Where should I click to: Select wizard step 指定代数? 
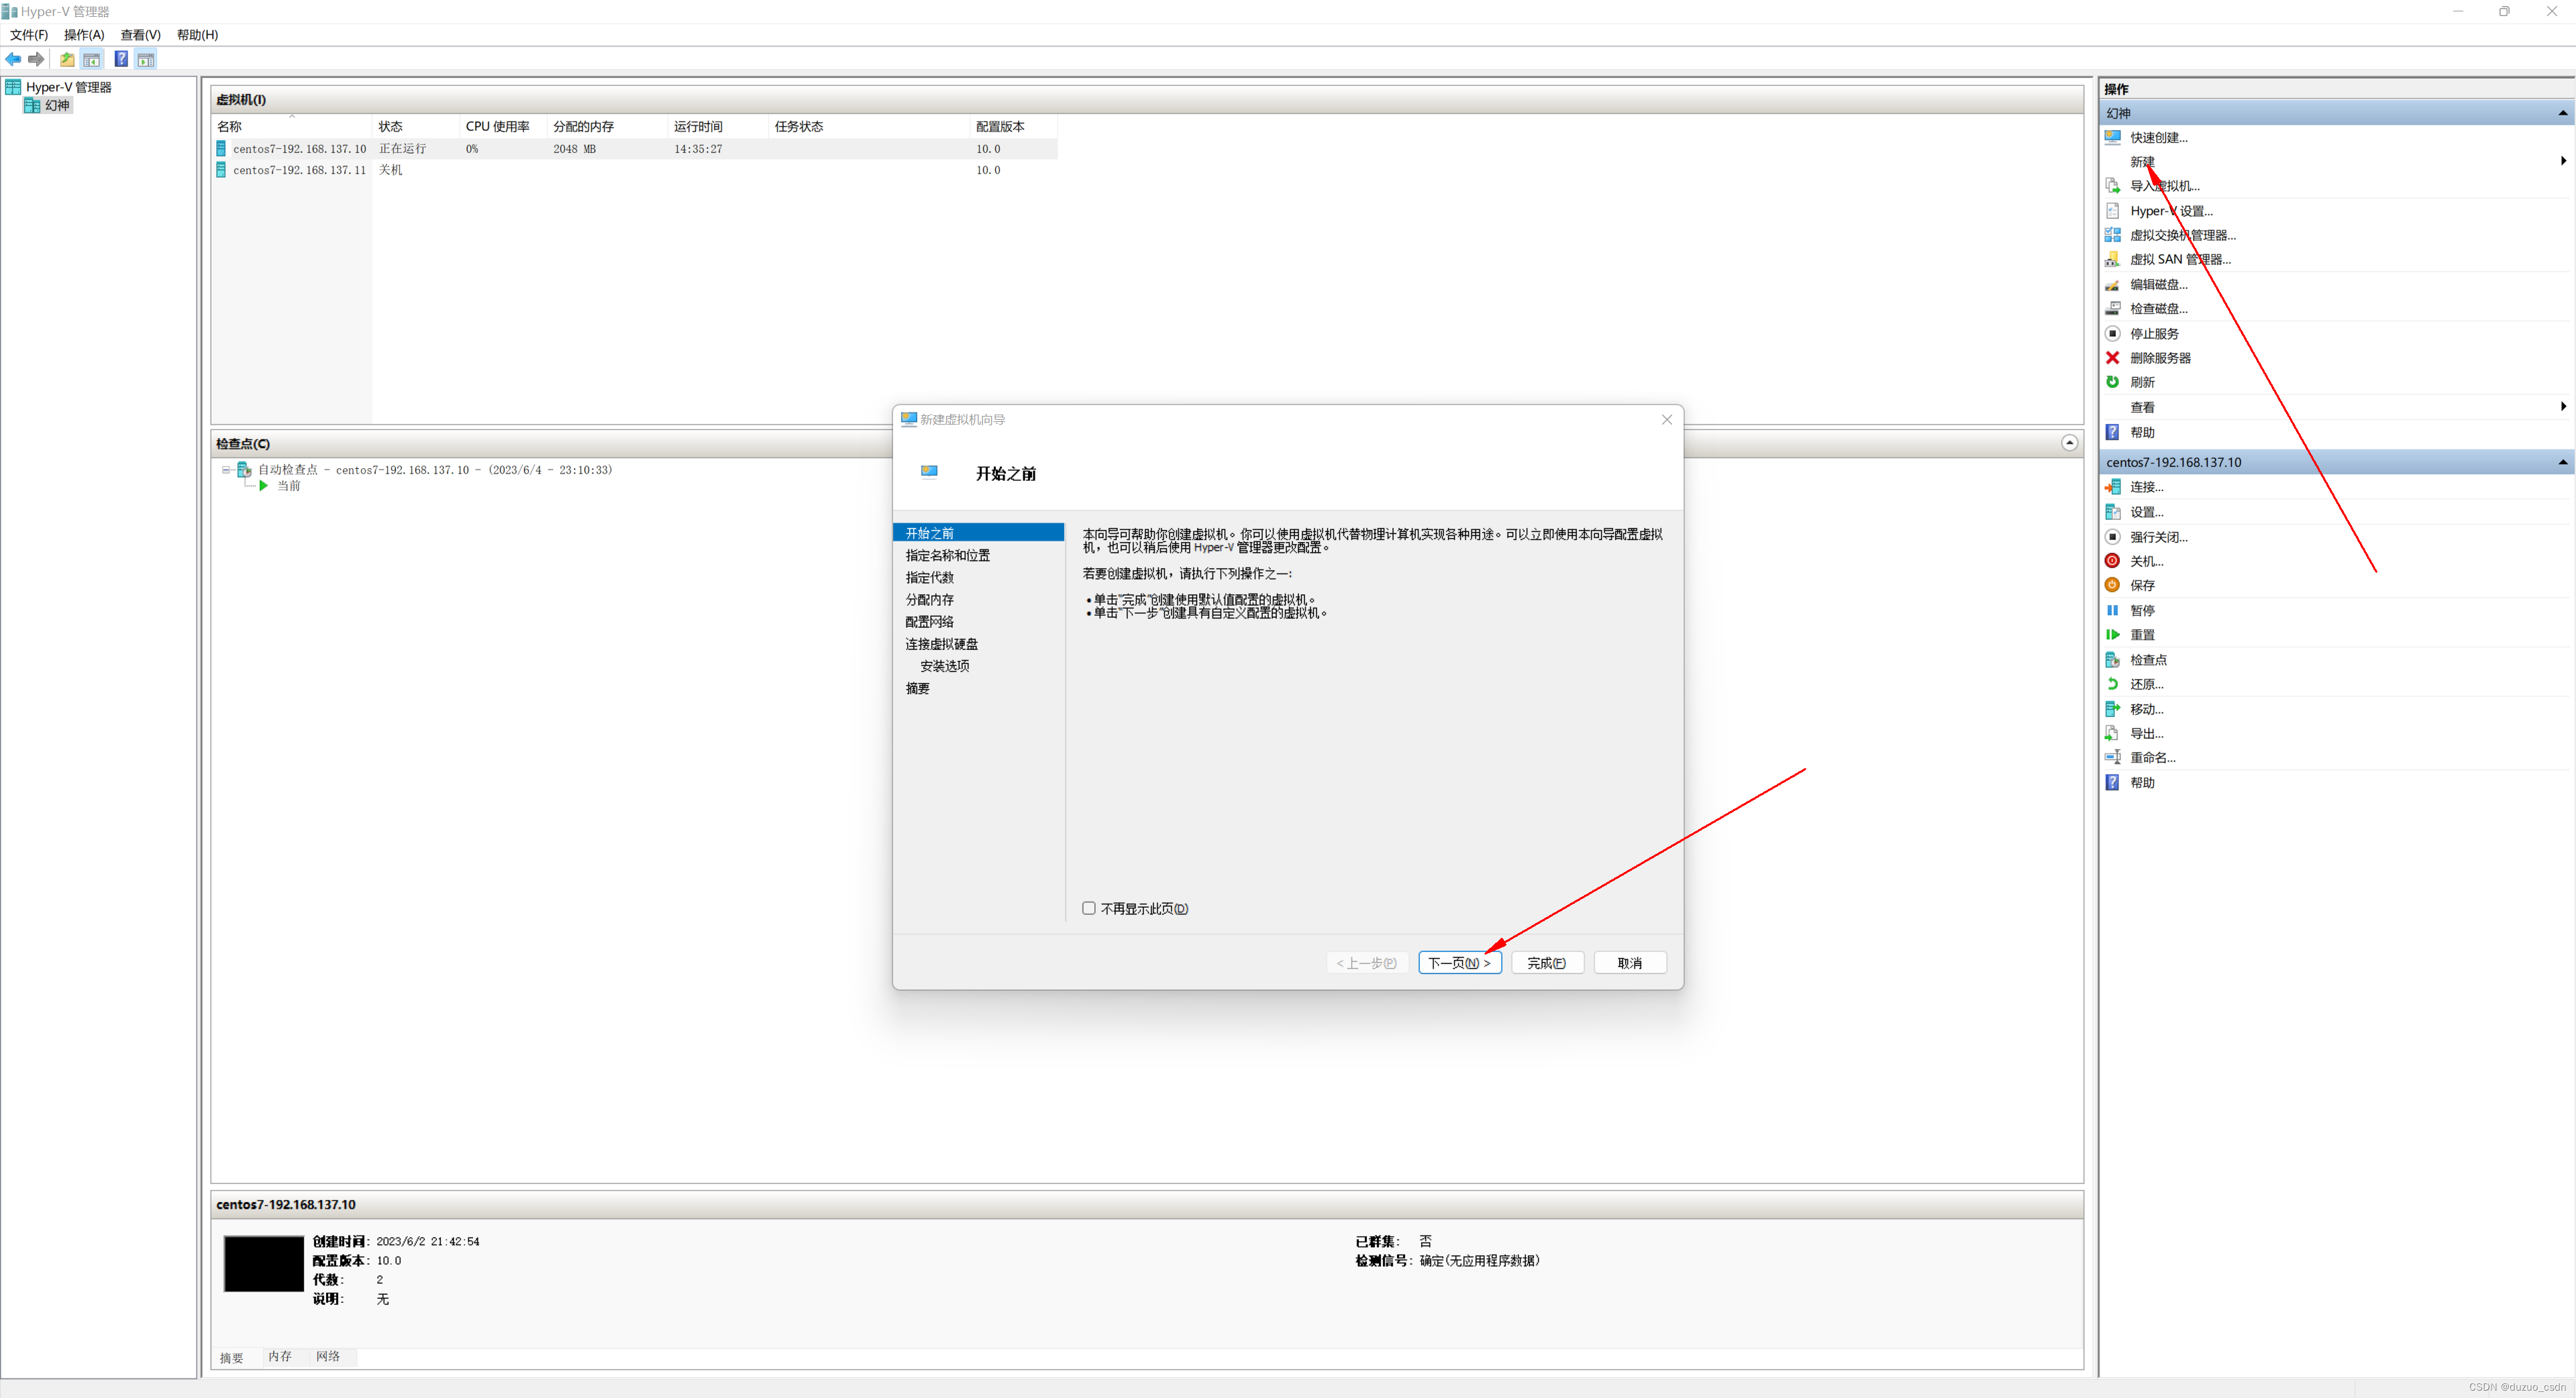pyautogui.click(x=929, y=578)
